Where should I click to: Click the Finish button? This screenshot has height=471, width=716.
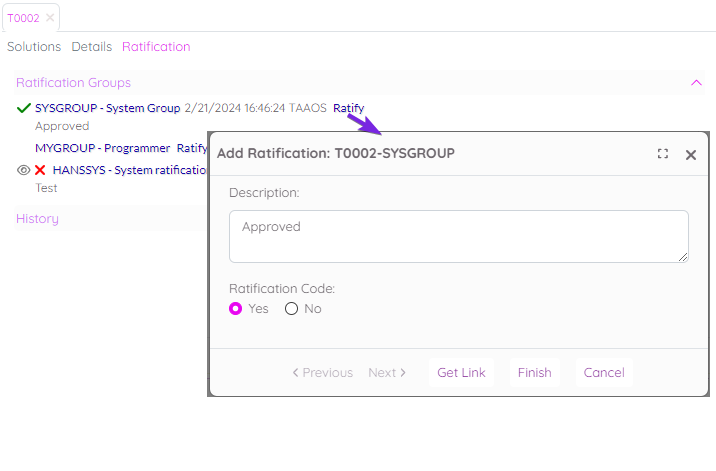tap(534, 373)
